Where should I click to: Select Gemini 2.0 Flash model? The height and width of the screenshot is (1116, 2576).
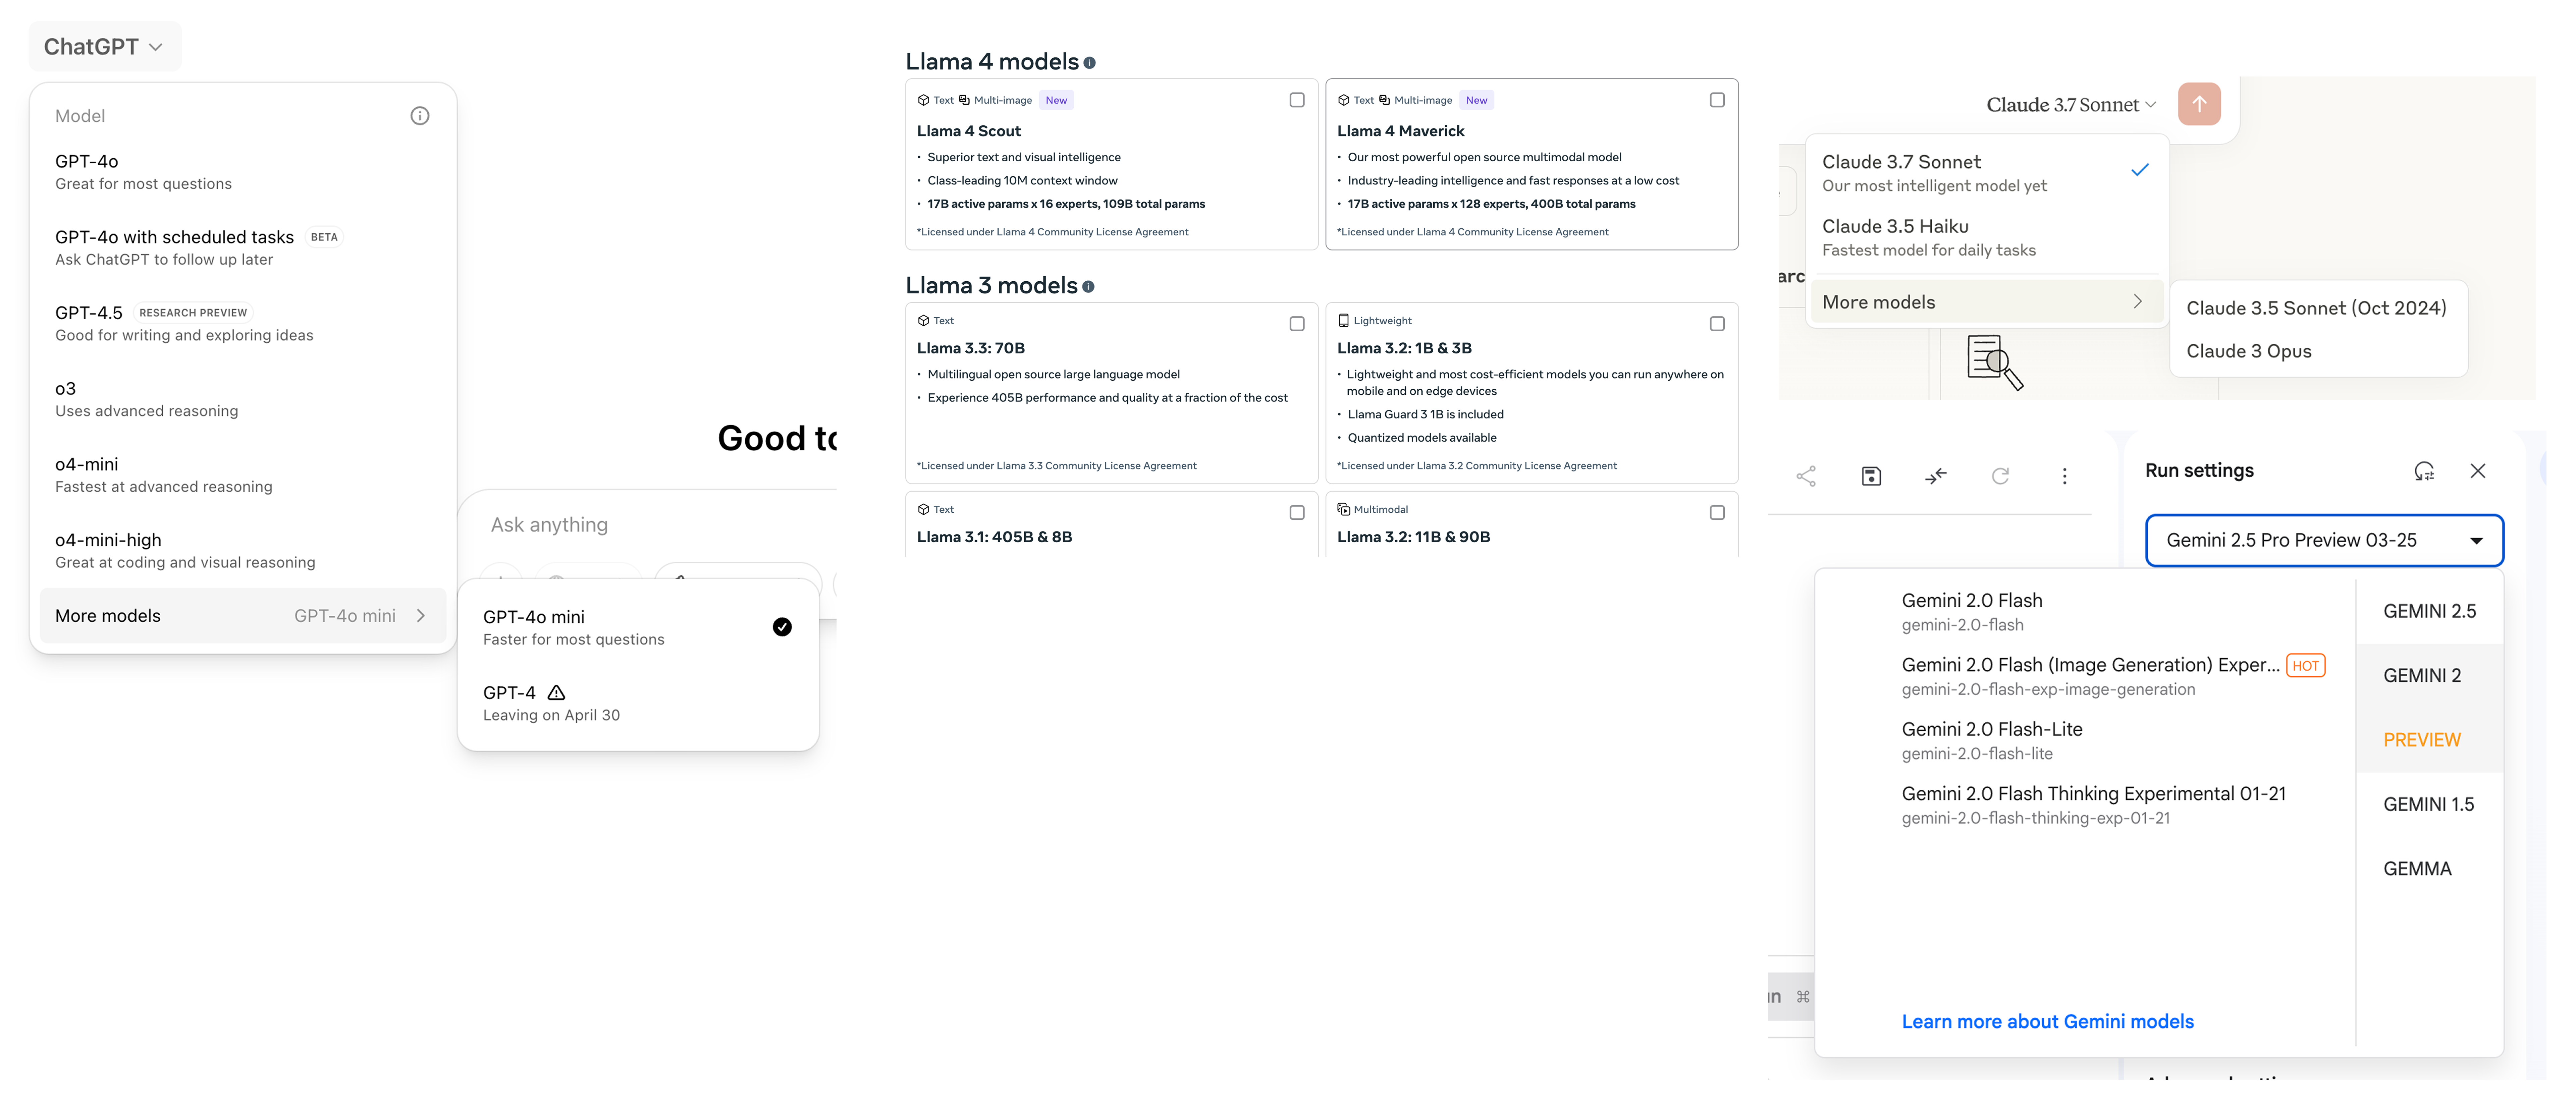click(x=2085, y=612)
